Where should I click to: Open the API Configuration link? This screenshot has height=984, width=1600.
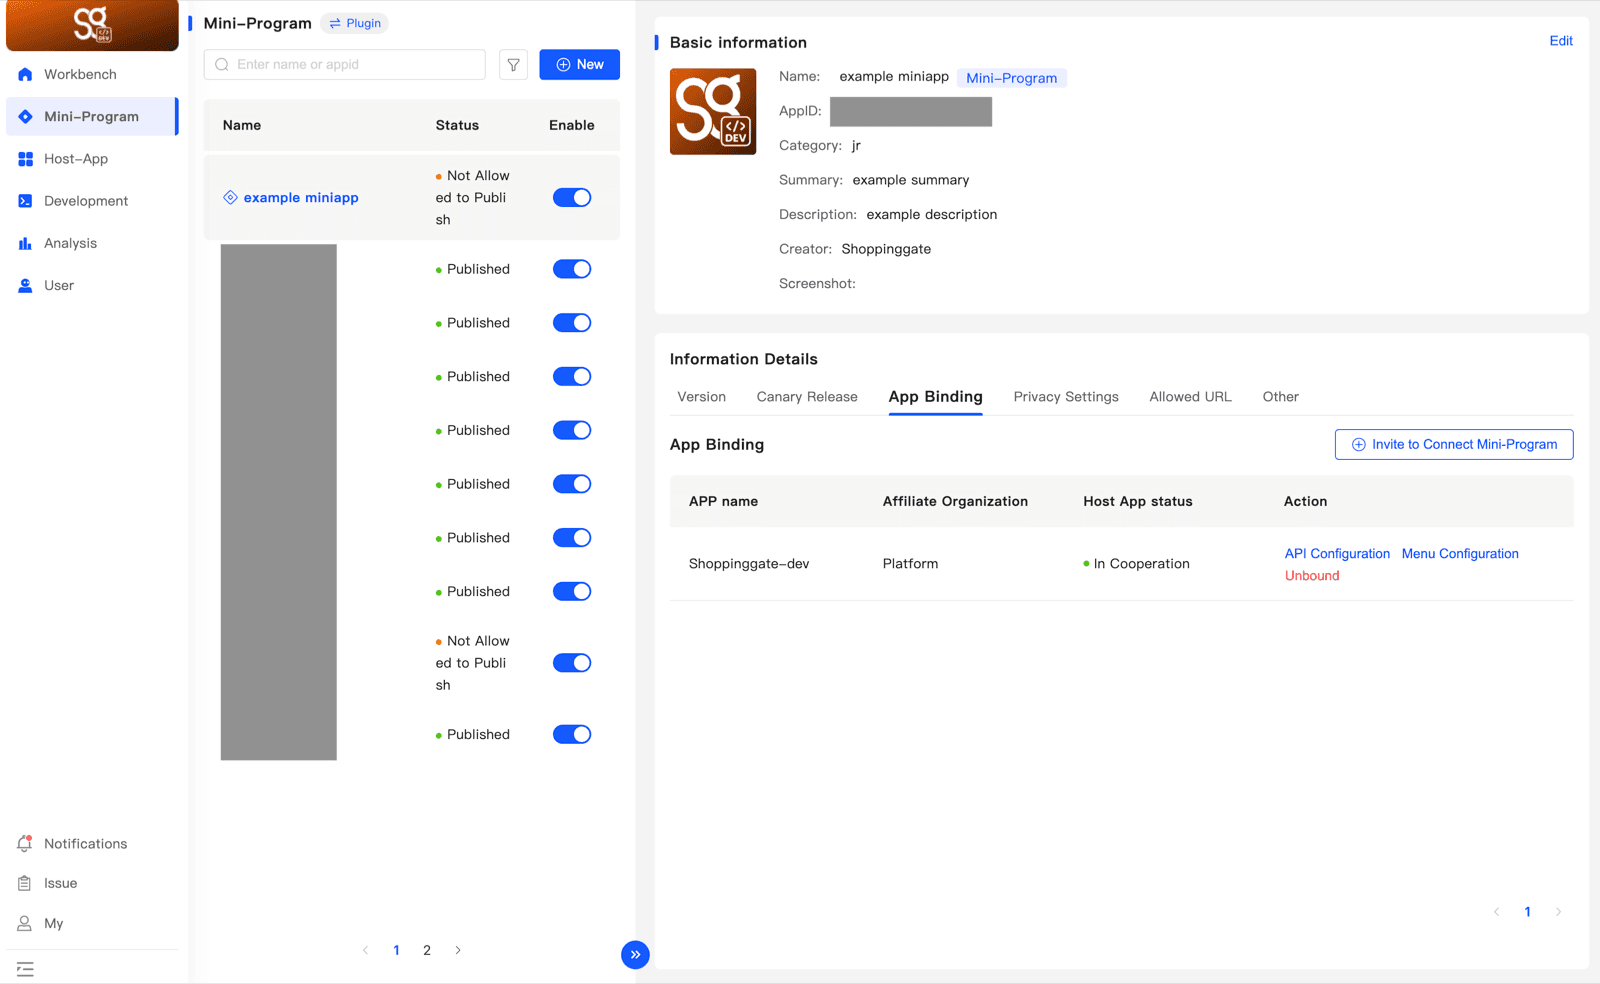tap(1337, 553)
